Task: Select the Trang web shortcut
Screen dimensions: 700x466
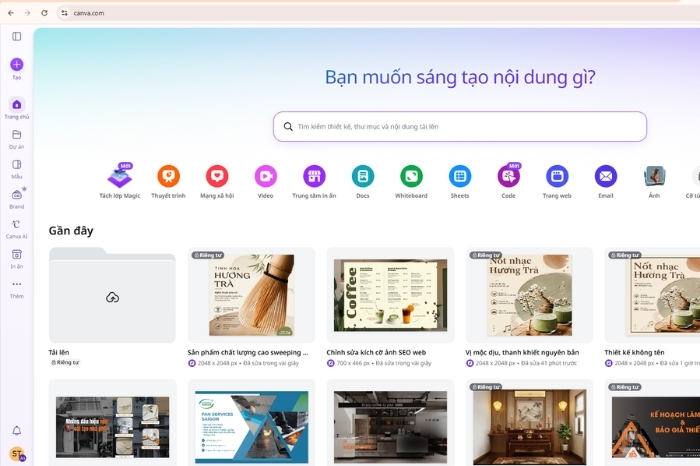Action: (x=557, y=181)
